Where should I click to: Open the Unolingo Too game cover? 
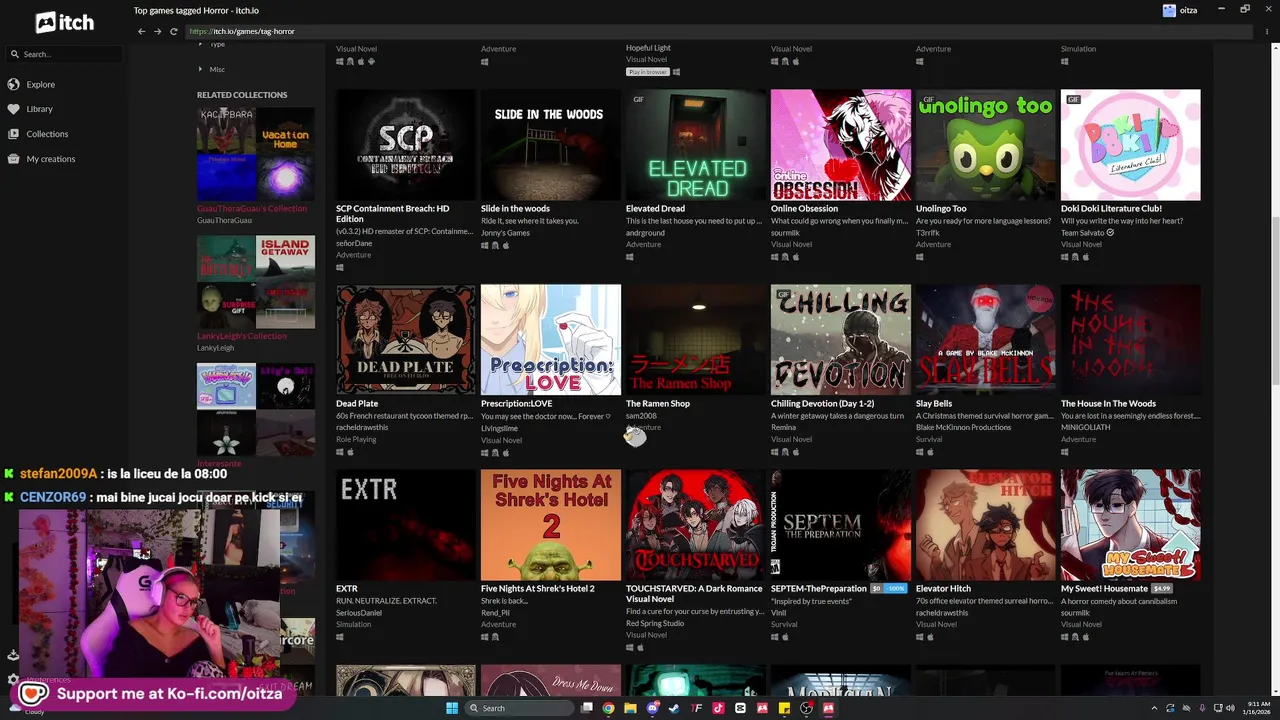point(986,145)
